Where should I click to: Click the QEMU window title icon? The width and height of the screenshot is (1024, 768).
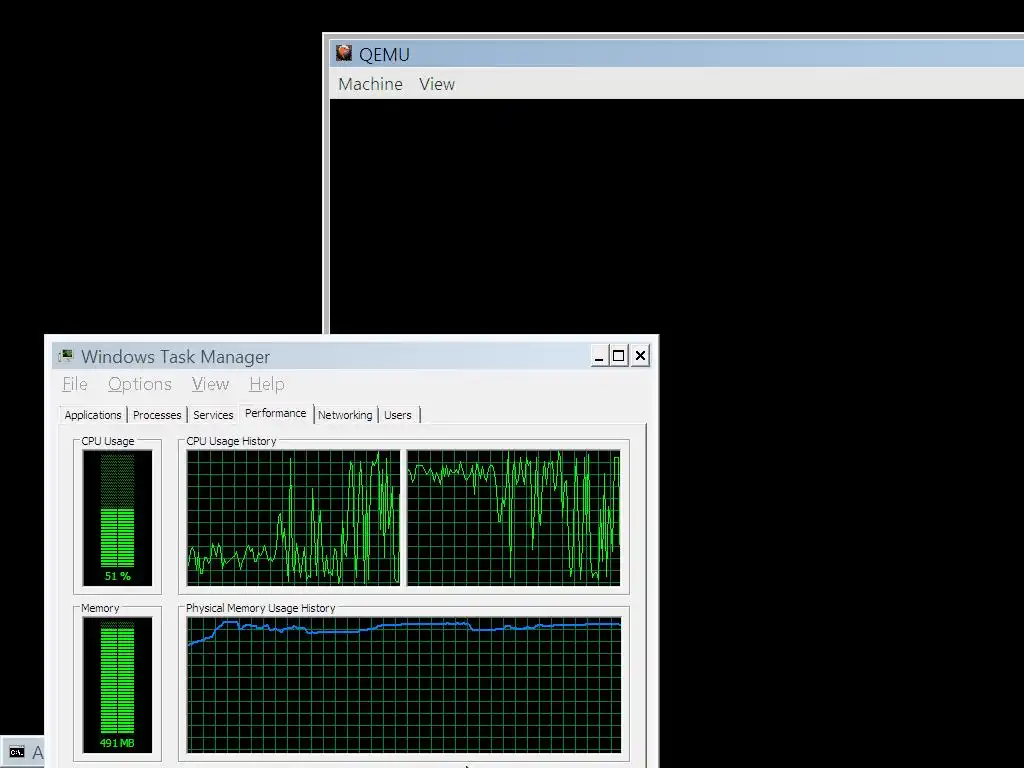[344, 53]
